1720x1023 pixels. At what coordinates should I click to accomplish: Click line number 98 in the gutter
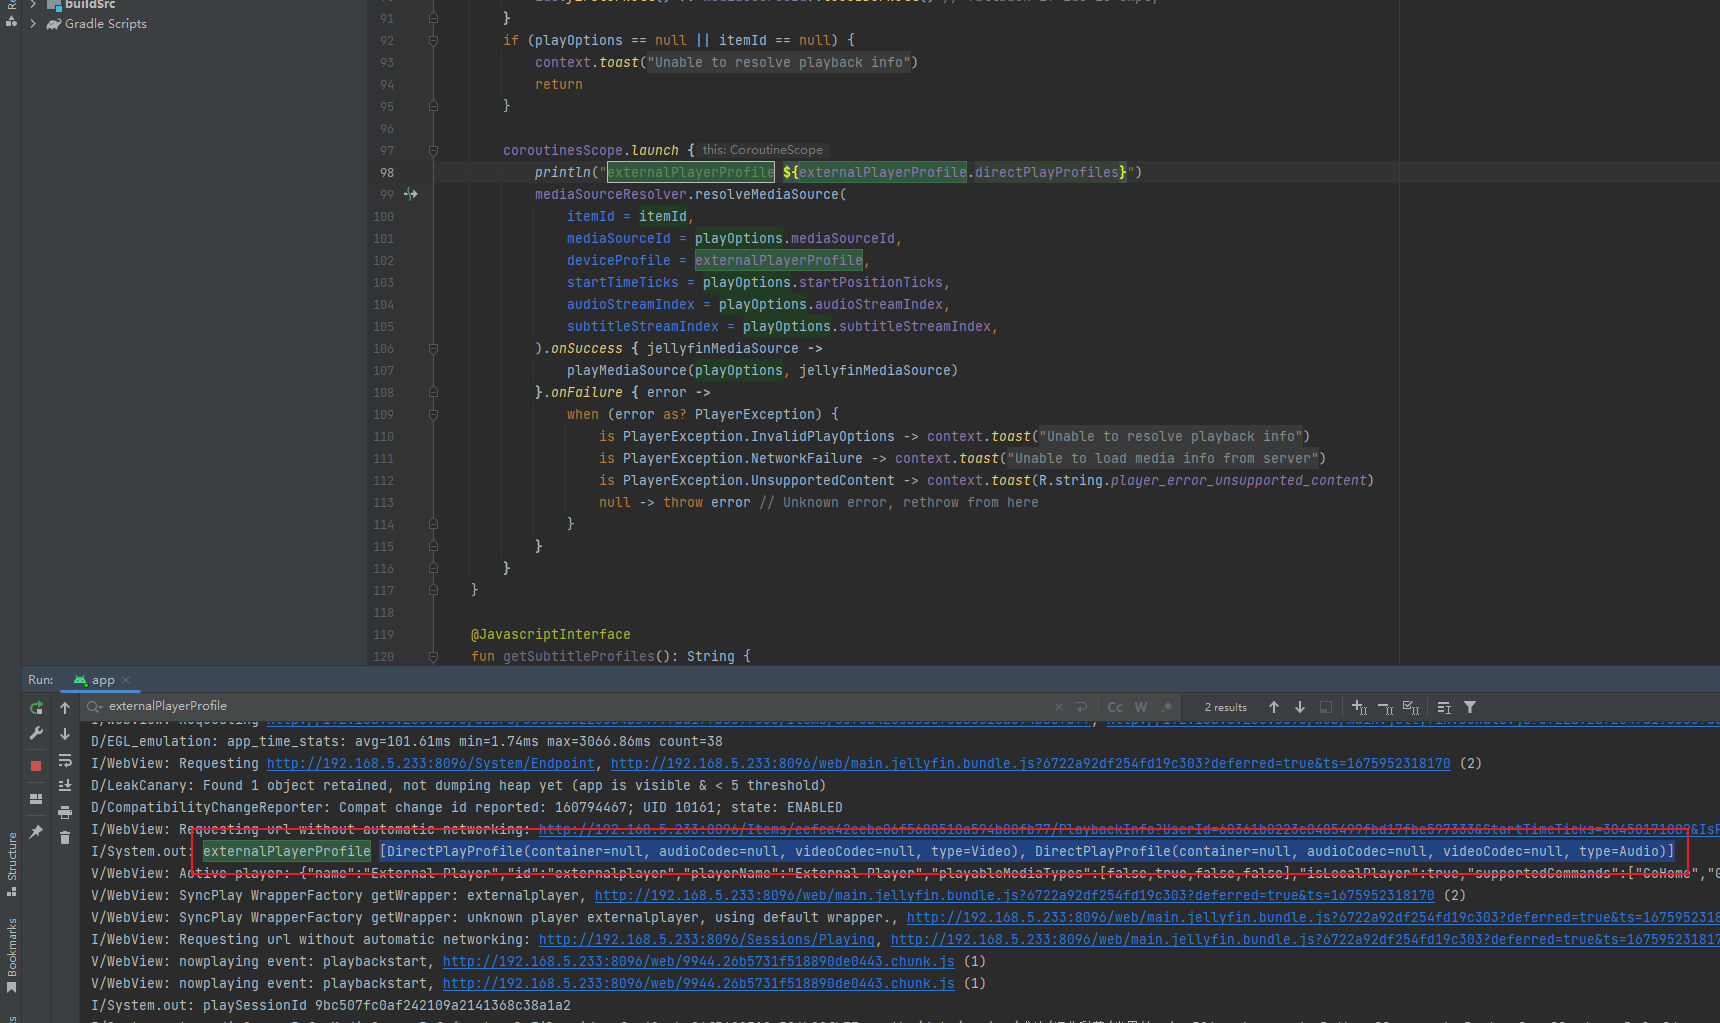coord(386,173)
